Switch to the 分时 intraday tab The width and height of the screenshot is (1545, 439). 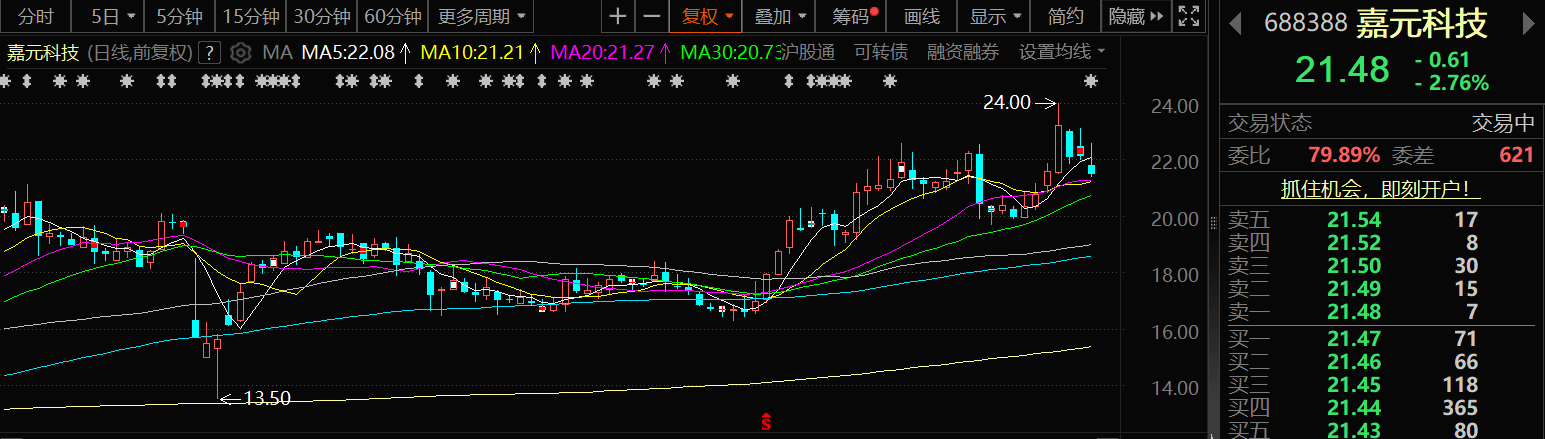tap(37, 16)
